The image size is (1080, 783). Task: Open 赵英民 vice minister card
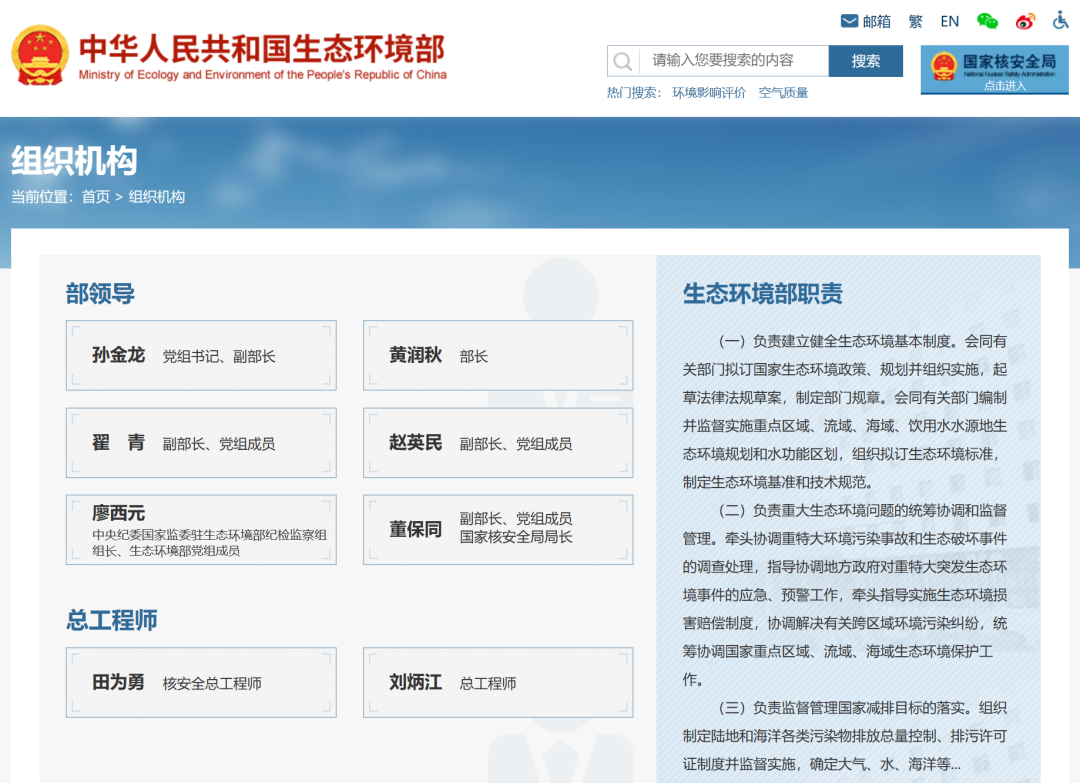[x=498, y=443]
